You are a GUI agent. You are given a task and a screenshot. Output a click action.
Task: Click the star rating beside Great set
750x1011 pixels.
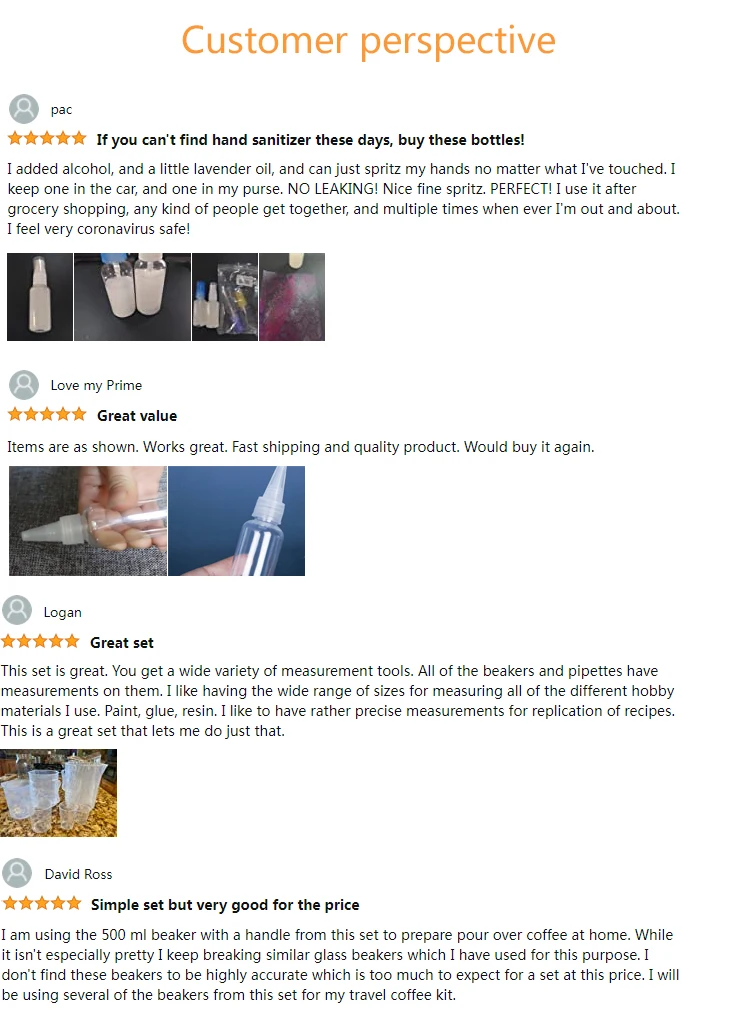[40, 642]
